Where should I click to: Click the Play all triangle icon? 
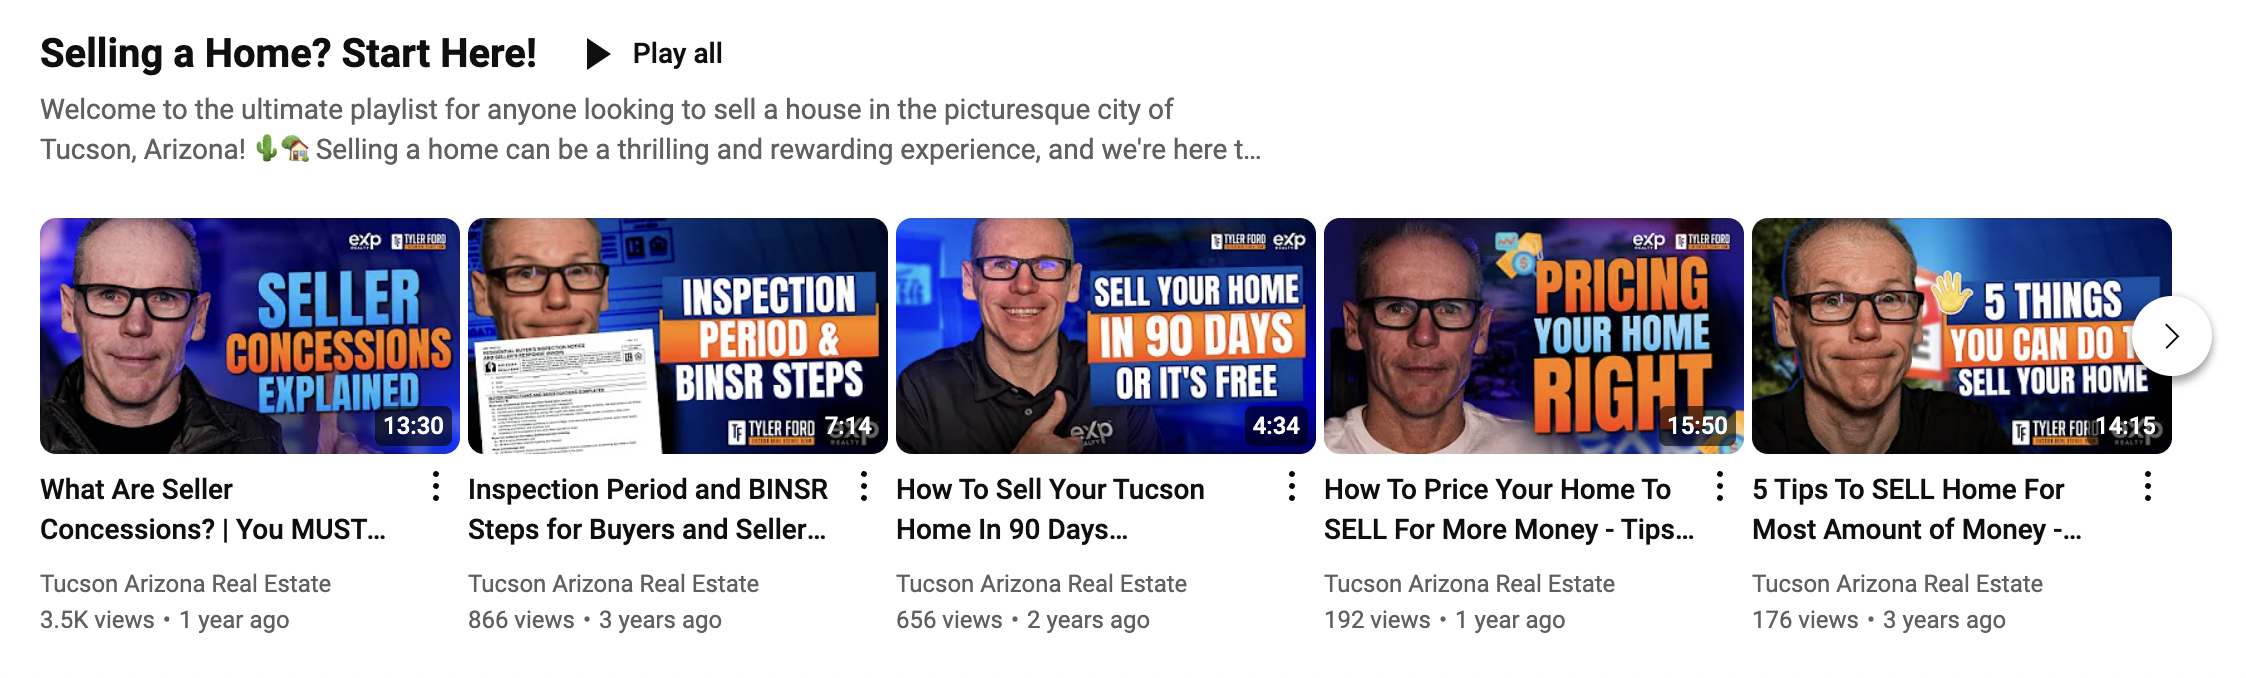tap(598, 54)
